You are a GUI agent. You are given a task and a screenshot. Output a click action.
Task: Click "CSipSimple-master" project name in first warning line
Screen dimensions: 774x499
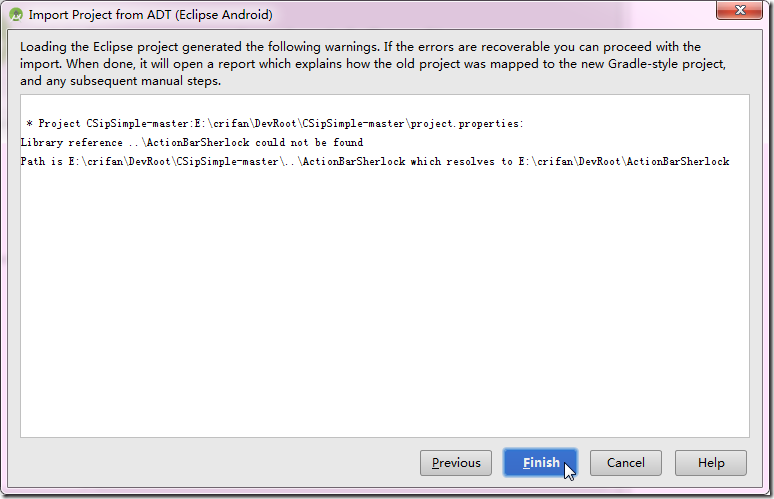[x=137, y=124]
